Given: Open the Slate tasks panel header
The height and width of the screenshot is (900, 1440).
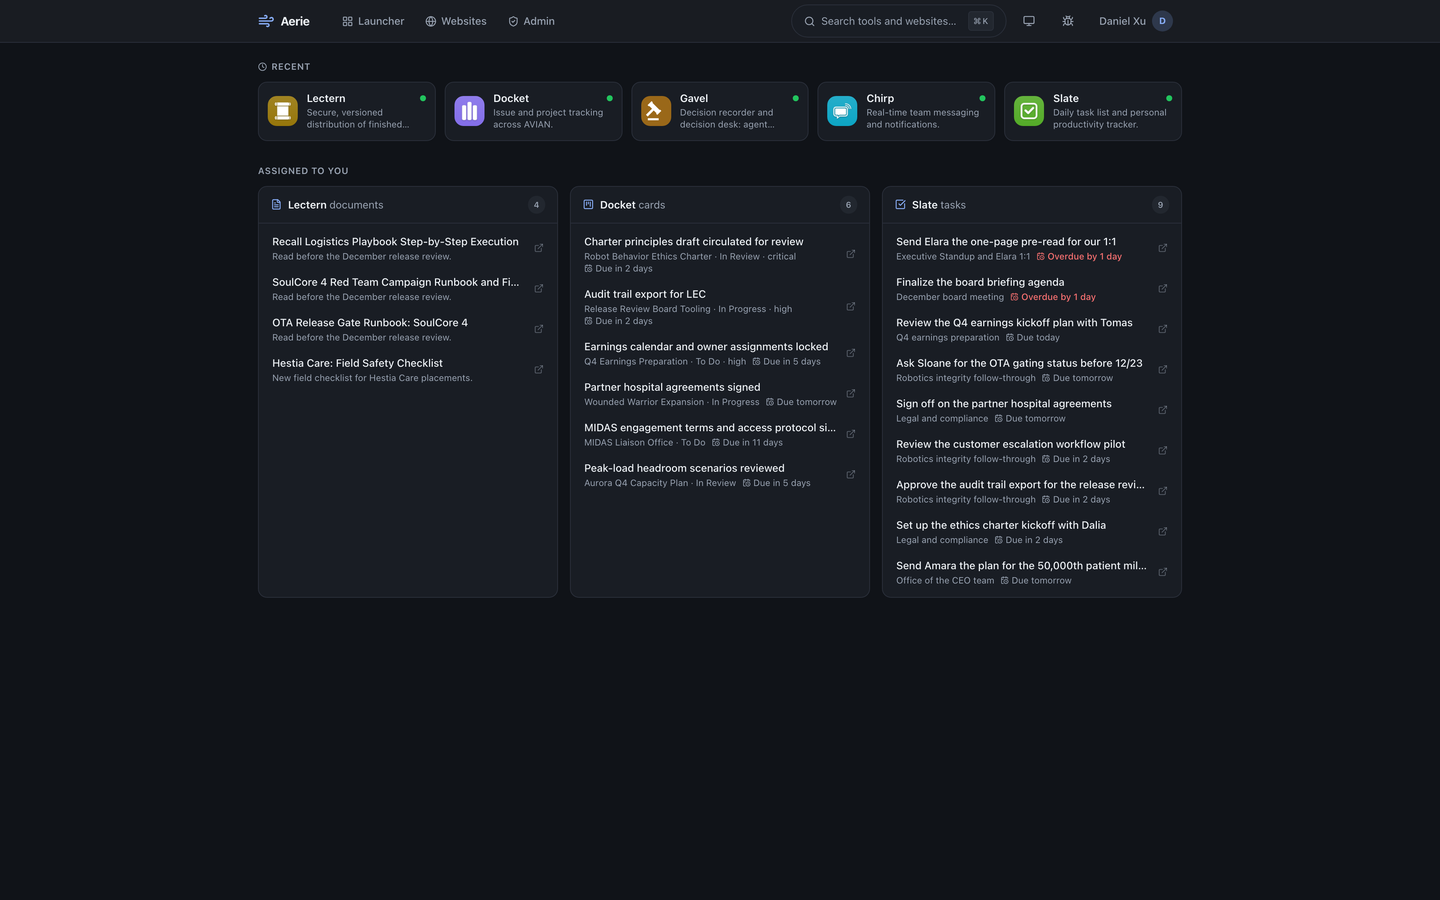Looking at the screenshot, I should pyautogui.click(x=1032, y=205).
